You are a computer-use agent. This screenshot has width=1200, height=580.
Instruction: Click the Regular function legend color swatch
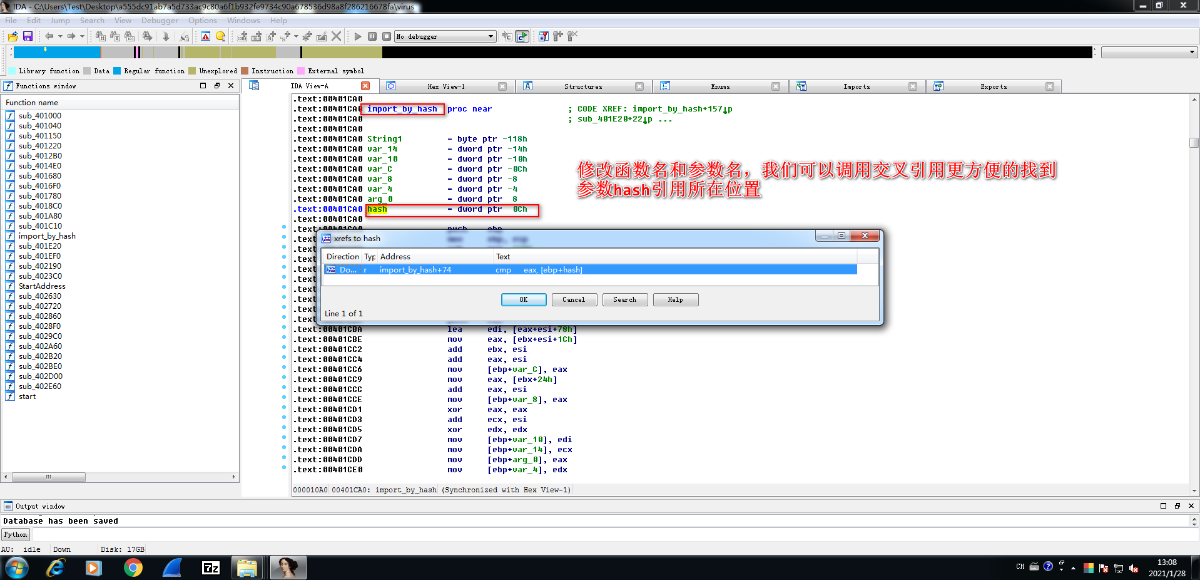[x=117, y=71]
